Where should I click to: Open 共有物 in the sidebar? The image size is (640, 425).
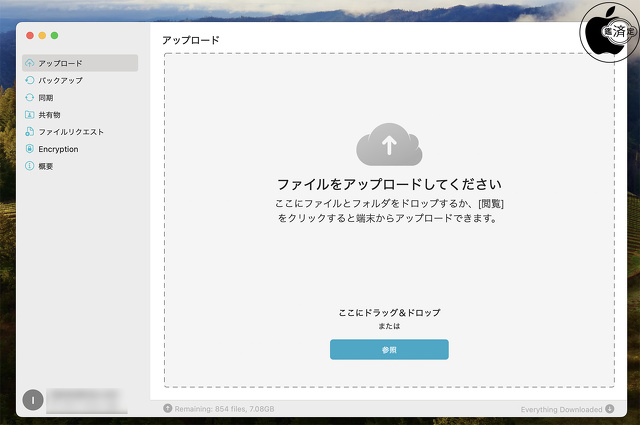click(x=80, y=115)
